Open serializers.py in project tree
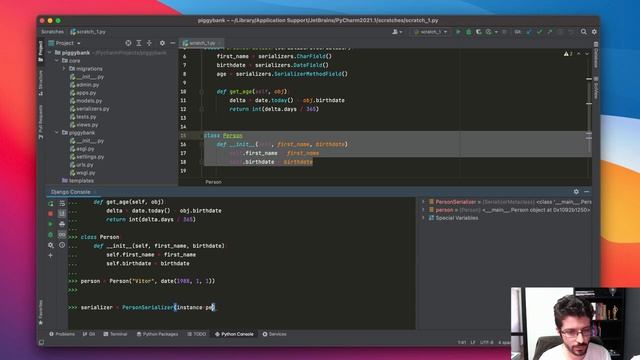 coord(89,109)
